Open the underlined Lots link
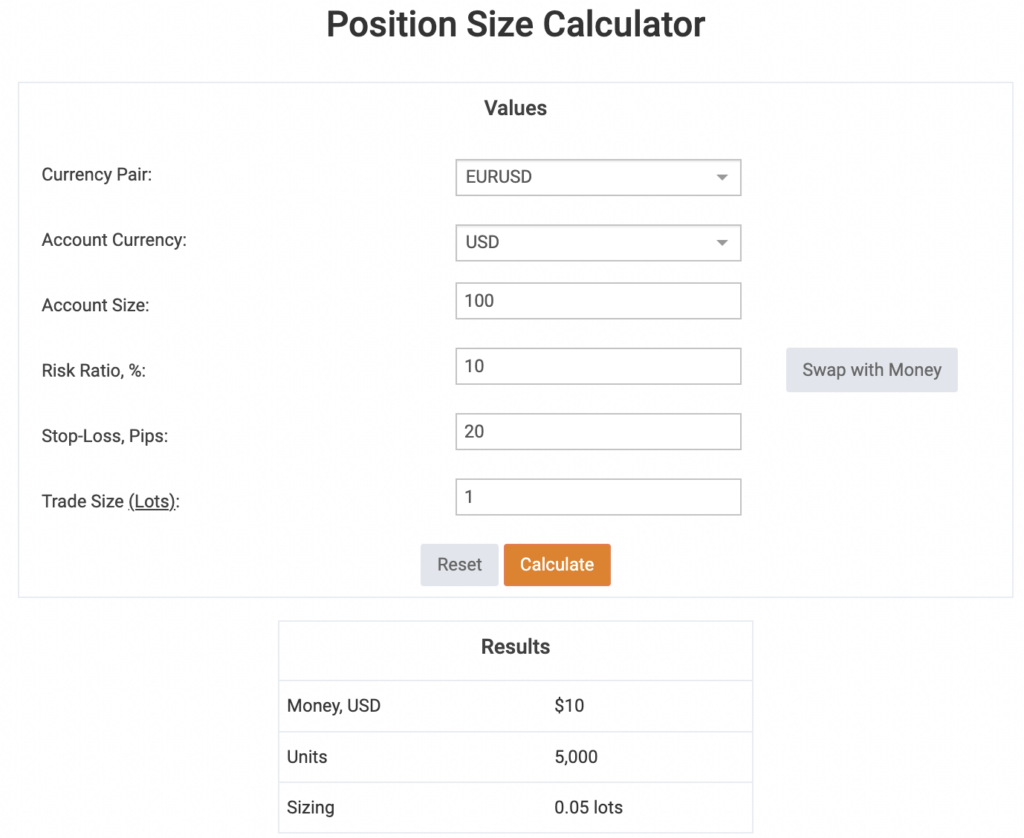The image size is (1024, 838). click(x=152, y=502)
